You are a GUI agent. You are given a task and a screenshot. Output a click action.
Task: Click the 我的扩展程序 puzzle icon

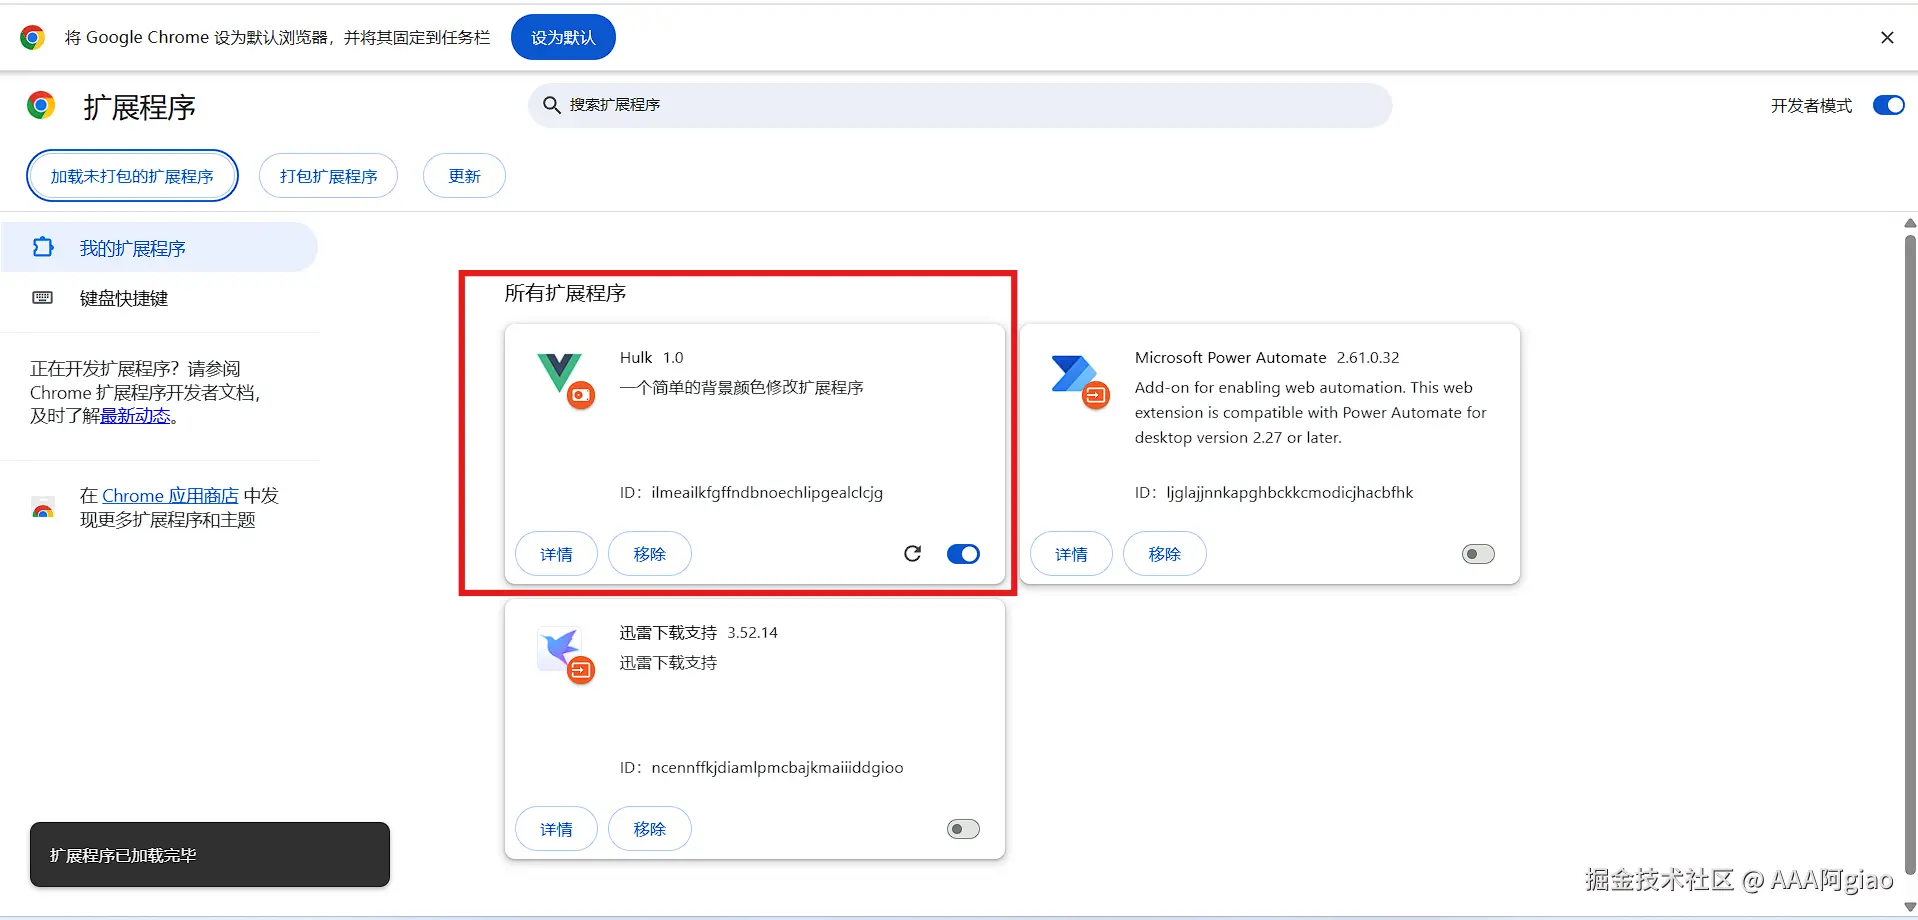[43, 247]
